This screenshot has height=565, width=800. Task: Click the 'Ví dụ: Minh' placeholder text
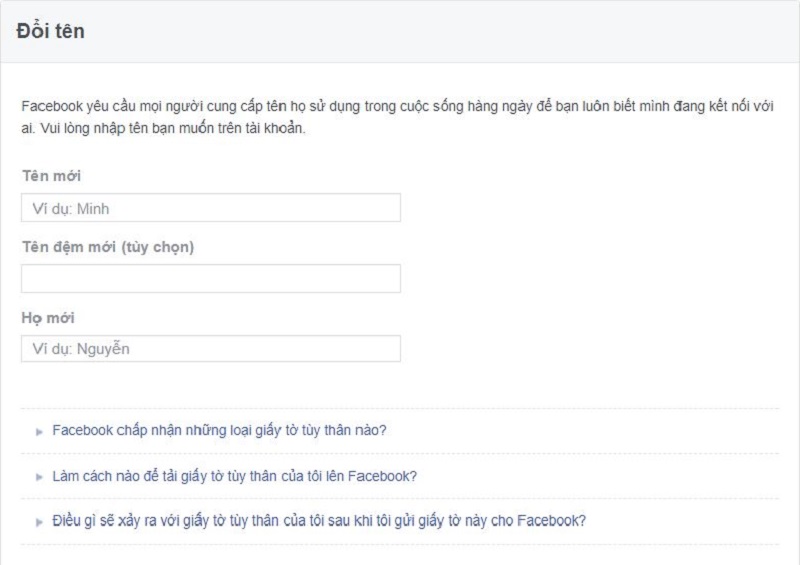[70, 209]
